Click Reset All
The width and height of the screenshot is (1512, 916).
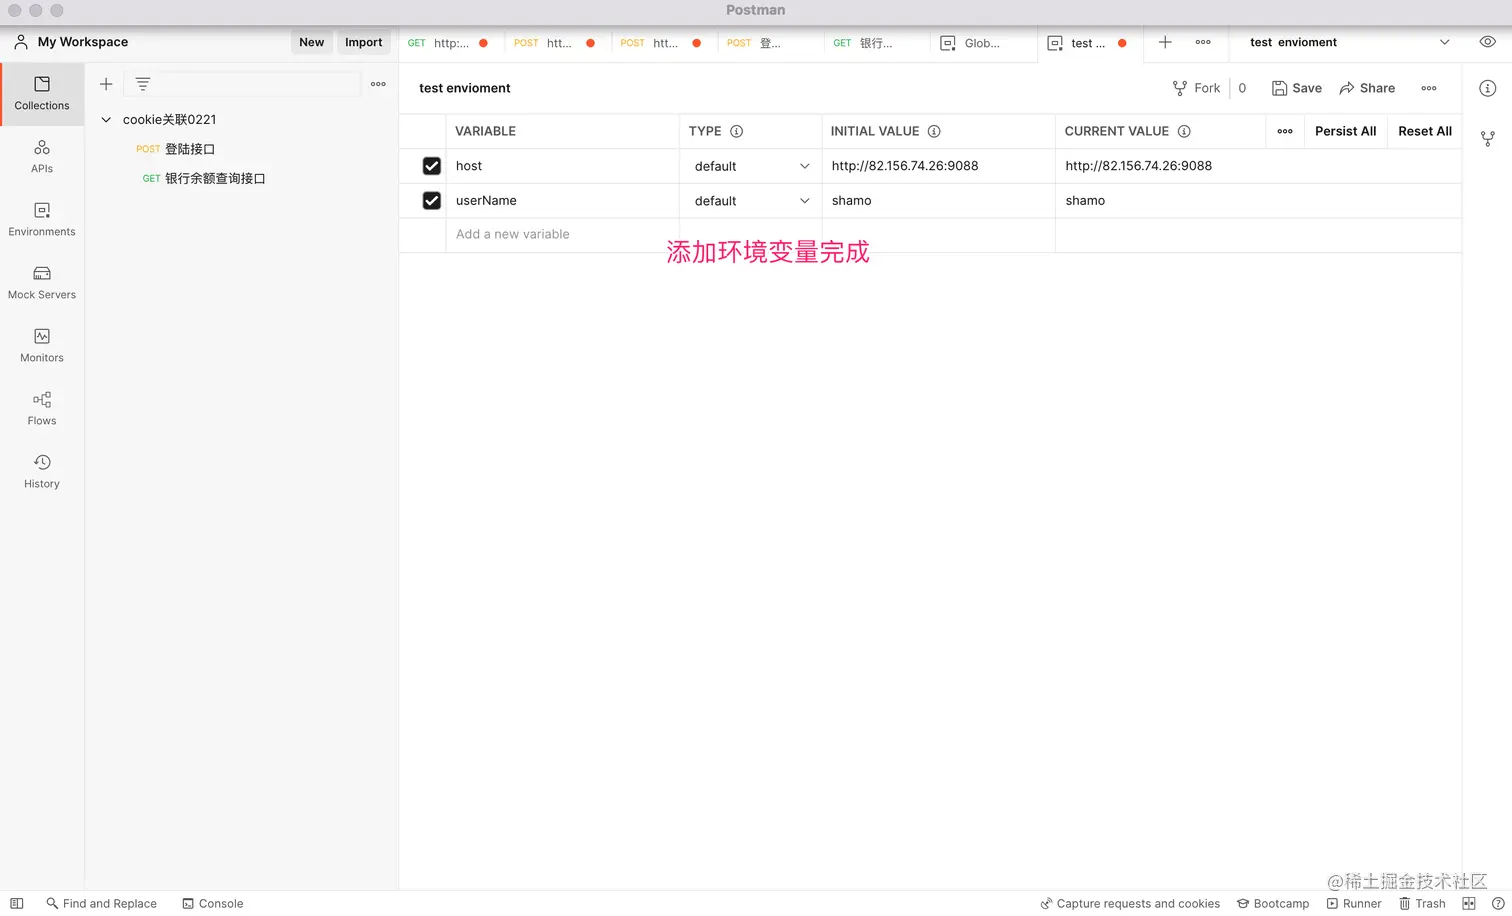tap(1425, 131)
